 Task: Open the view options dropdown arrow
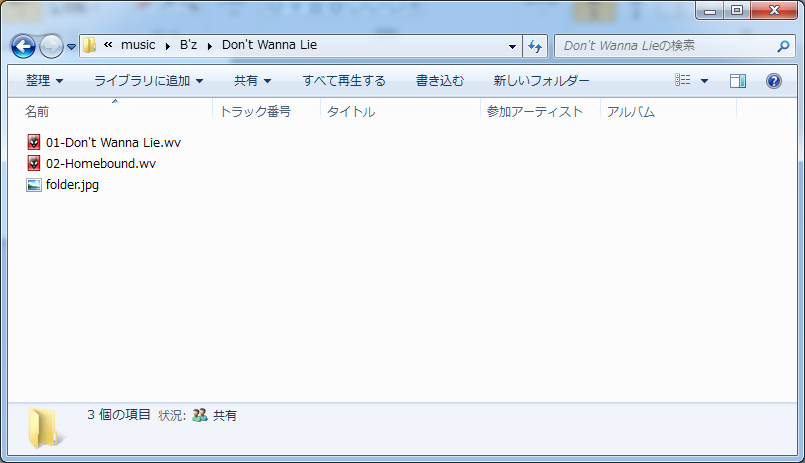coord(704,81)
